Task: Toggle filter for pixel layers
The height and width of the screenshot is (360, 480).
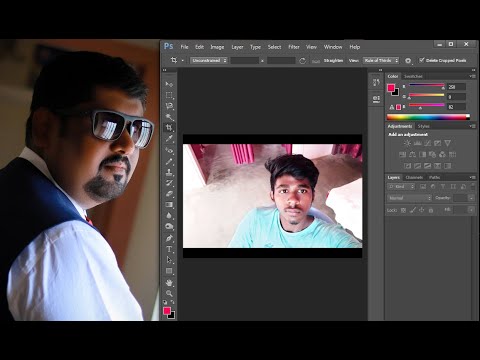Action: click(x=423, y=187)
